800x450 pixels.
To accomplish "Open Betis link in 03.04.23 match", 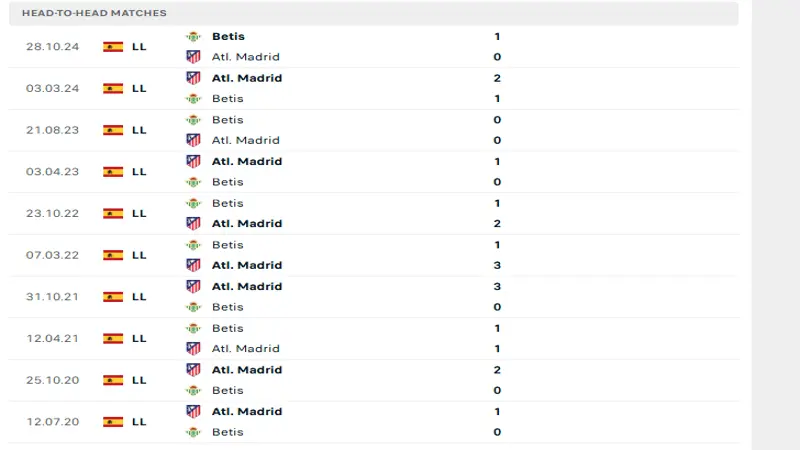I will [x=227, y=182].
